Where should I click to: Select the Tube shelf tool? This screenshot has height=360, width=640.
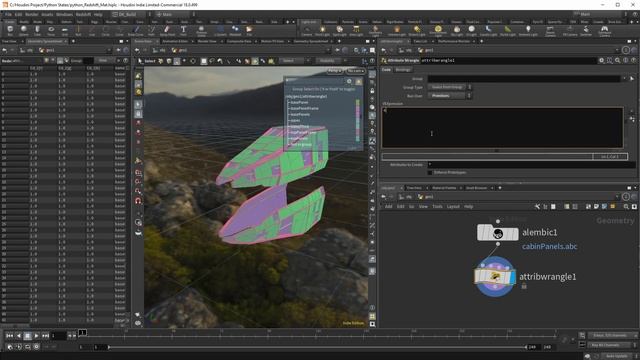(37, 30)
